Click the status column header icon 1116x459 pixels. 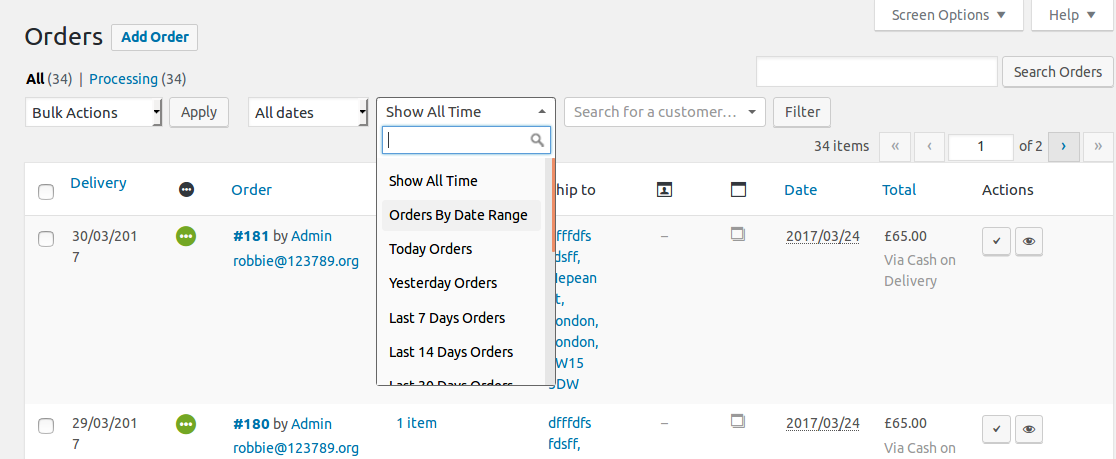[185, 189]
